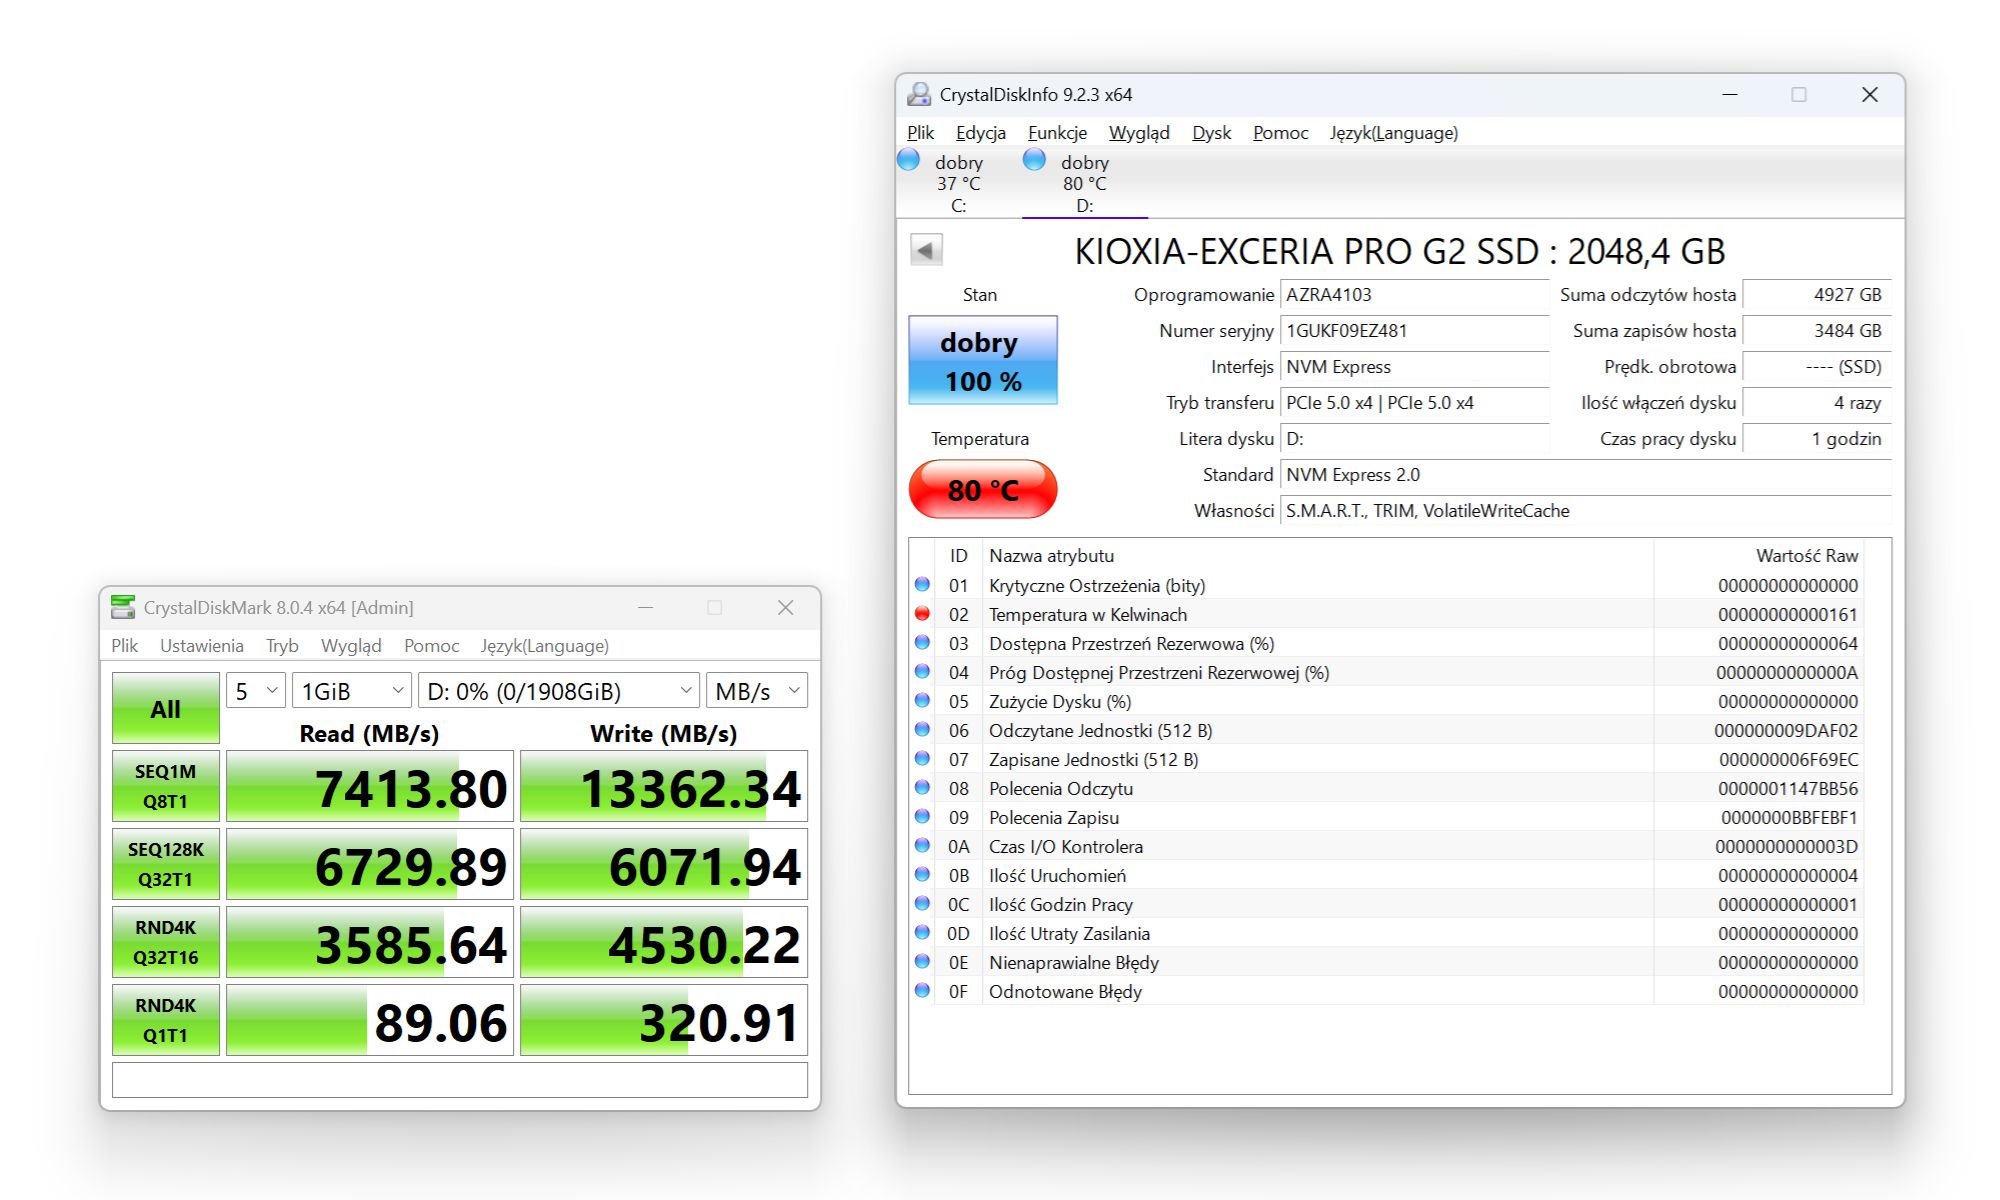2000x1200 pixels.
Task: Click the blue dot for Polecenia Zapisu row
Action: pyautogui.click(x=922, y=817)
